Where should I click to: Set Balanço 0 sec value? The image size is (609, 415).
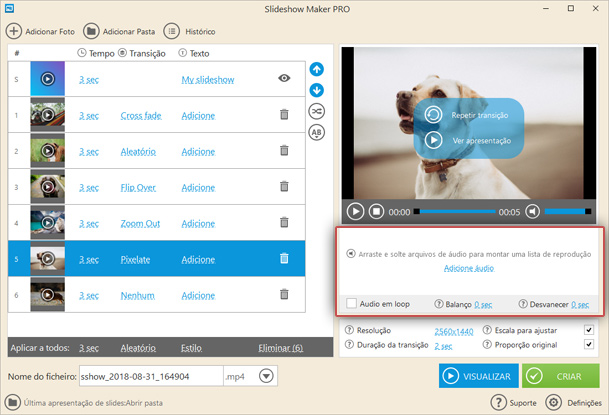(x=483, y=305)
